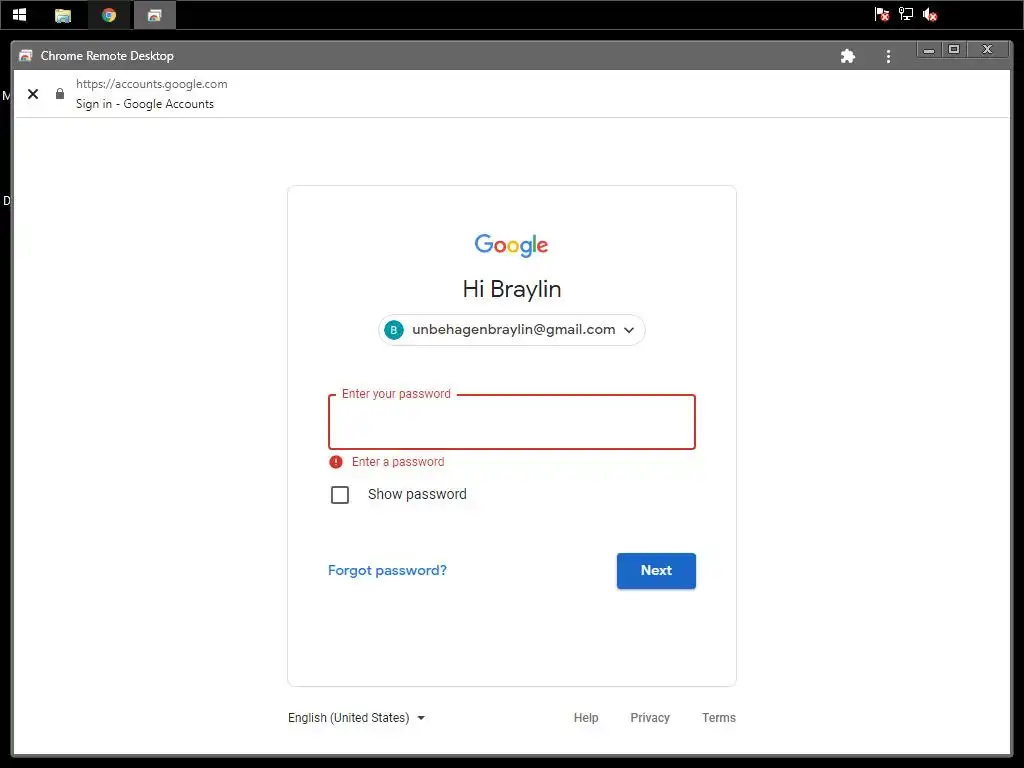The height and width of the screenshot is (768, 1024).
Task: Open the extensions puzzle piece icon
Action: coord(848,56)
